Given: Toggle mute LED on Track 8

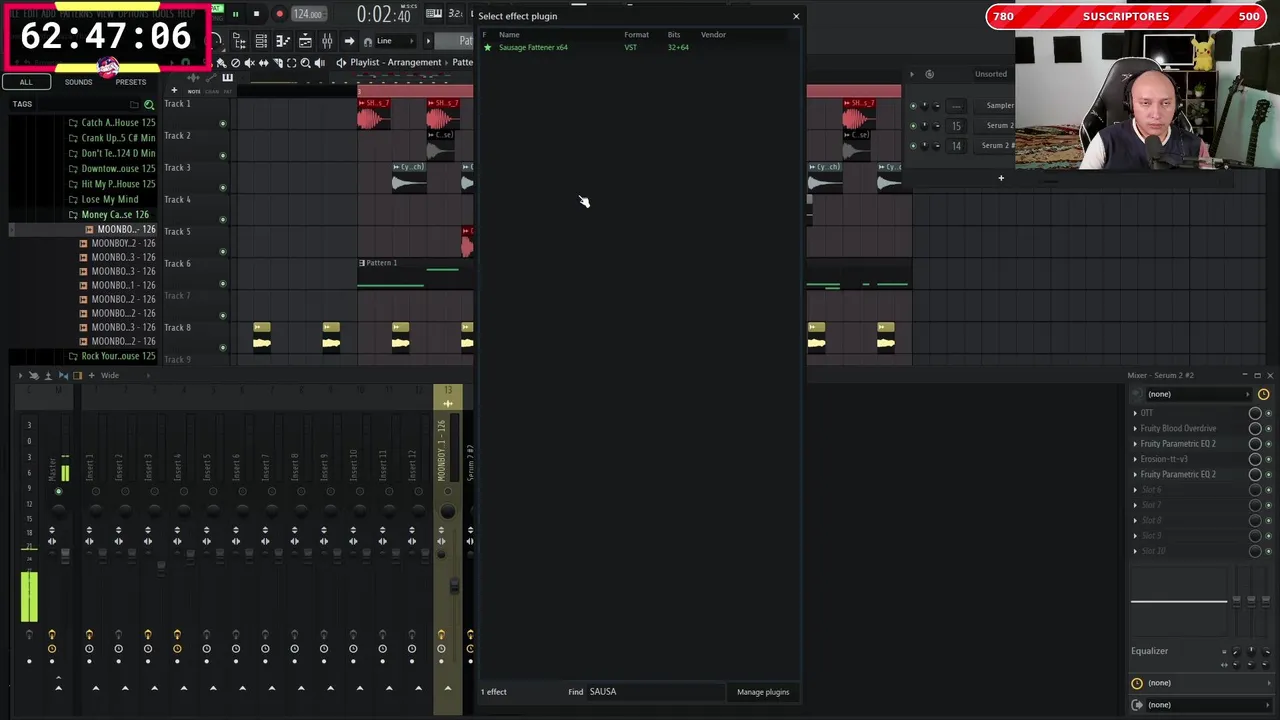Looking at the screenshot, I should point(223,347).
